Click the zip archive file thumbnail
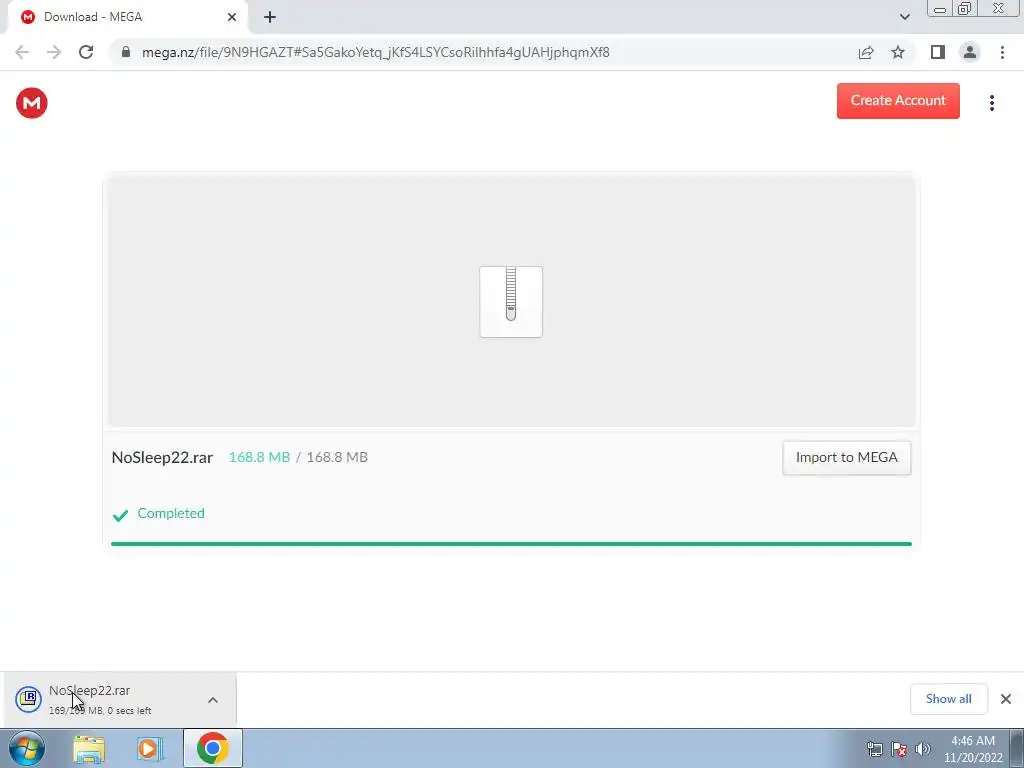This screenshot has height=768, width=1024. coord(511,302)
